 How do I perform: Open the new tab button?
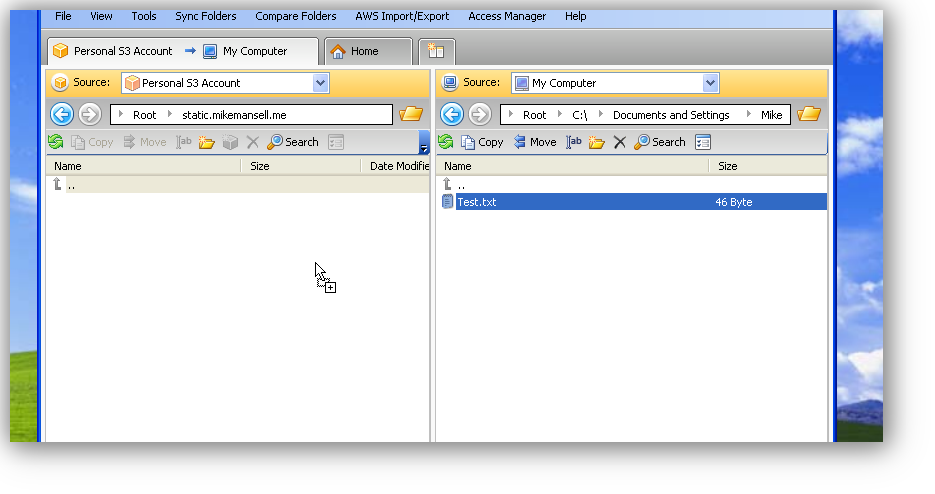437,51
